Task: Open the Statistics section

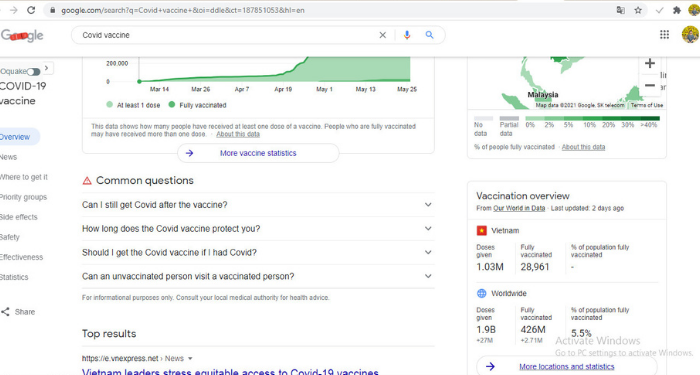Action: (x=14, y=277)
